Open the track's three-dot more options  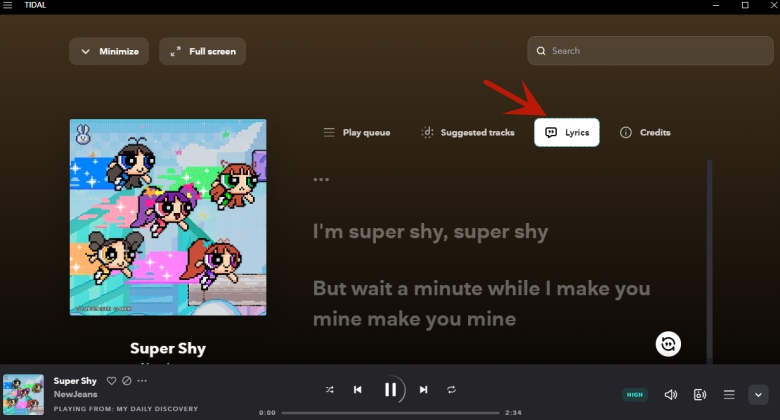142,381
